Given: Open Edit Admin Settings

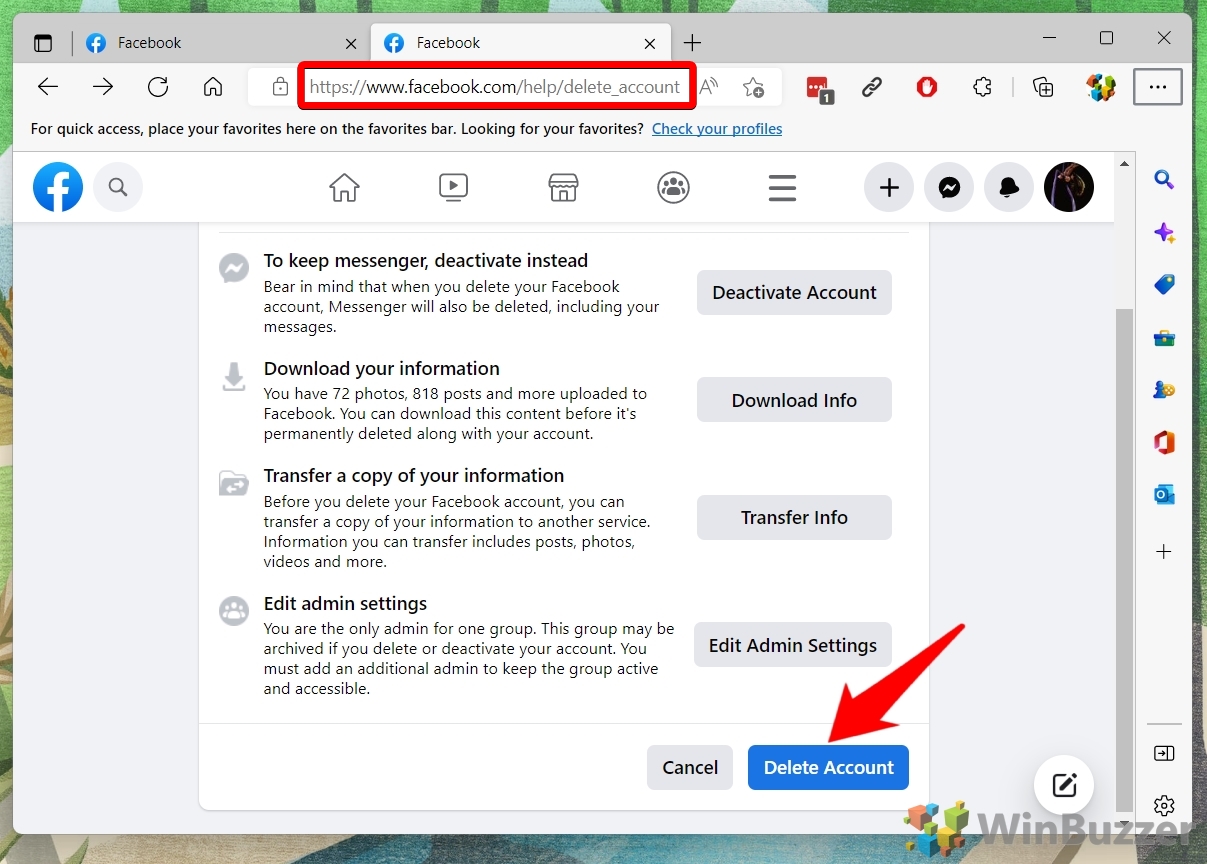Looking at the screenshot, I should point(793,645).
